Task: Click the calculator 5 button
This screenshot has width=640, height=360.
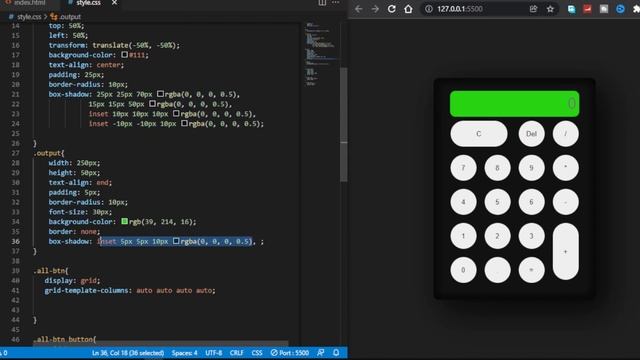Action: pos(497,202)
